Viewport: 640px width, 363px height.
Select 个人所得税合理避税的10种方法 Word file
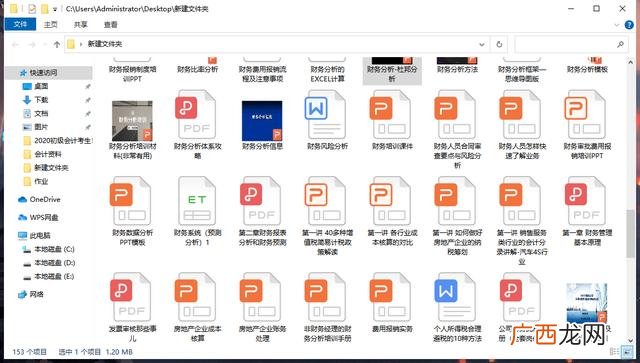coord(457,307)
